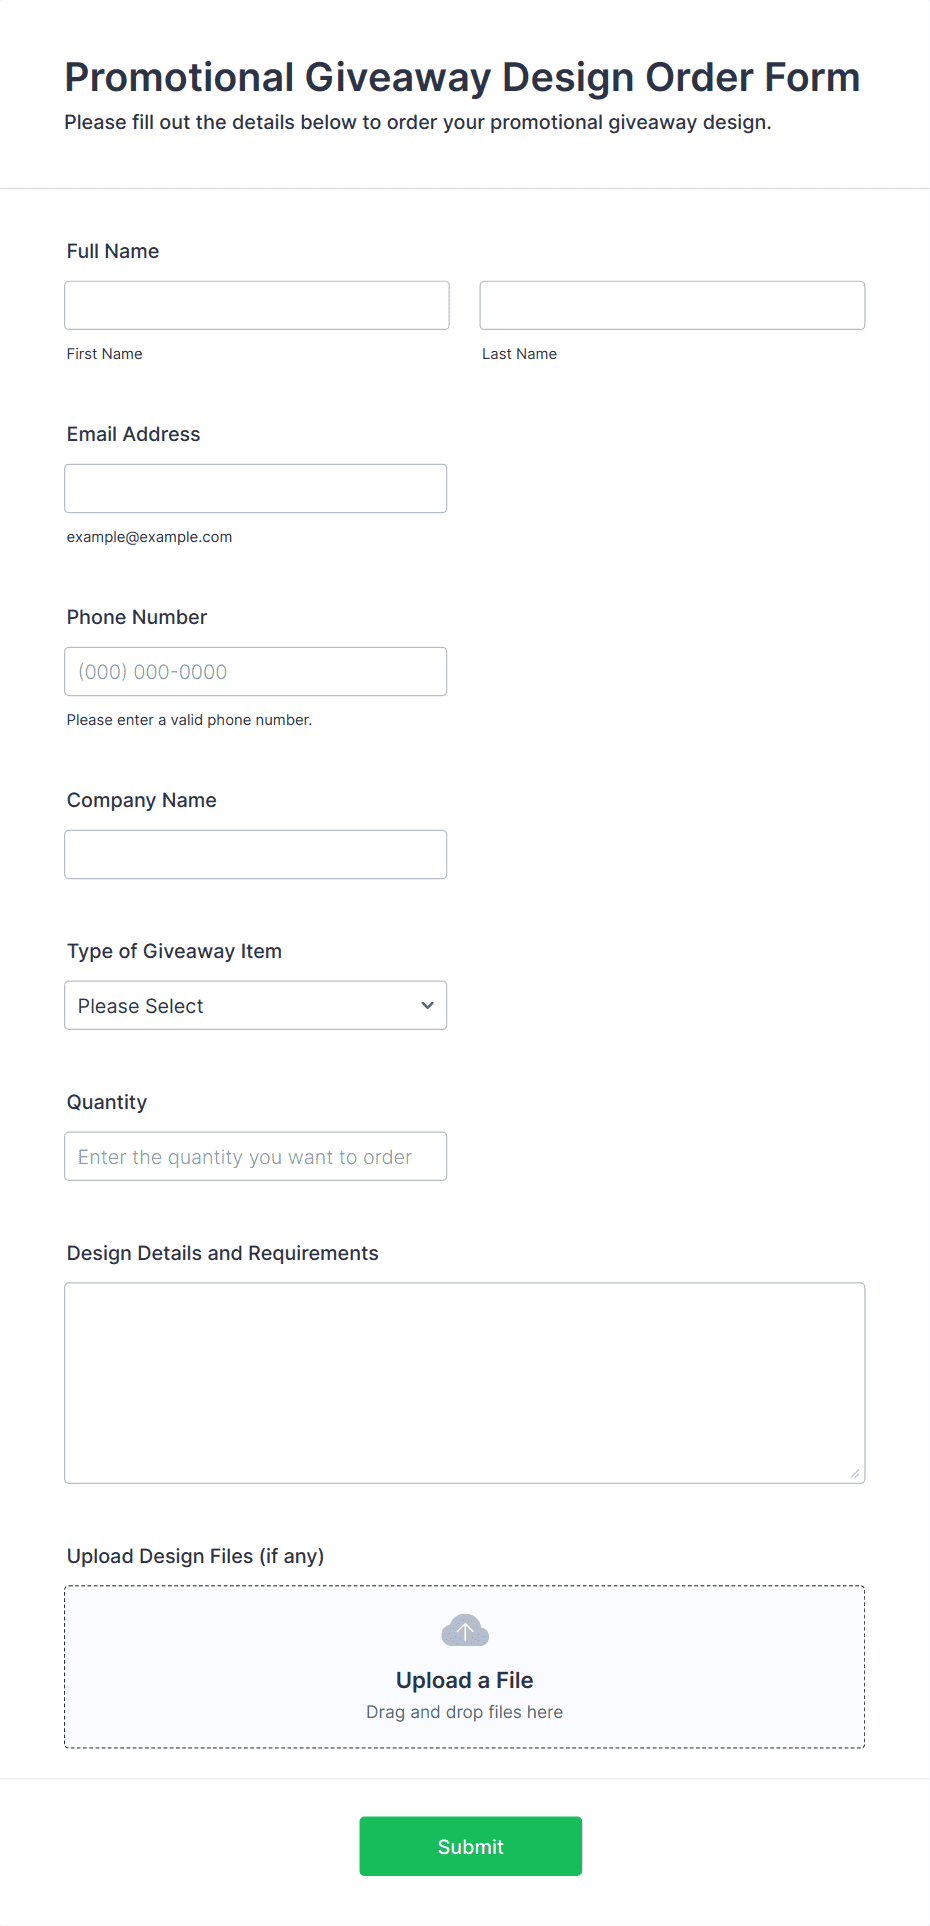Click the Promotional Giveaway Design Order Form title
This screenshot has height=1926, width=930.
[x=462, y=77]
